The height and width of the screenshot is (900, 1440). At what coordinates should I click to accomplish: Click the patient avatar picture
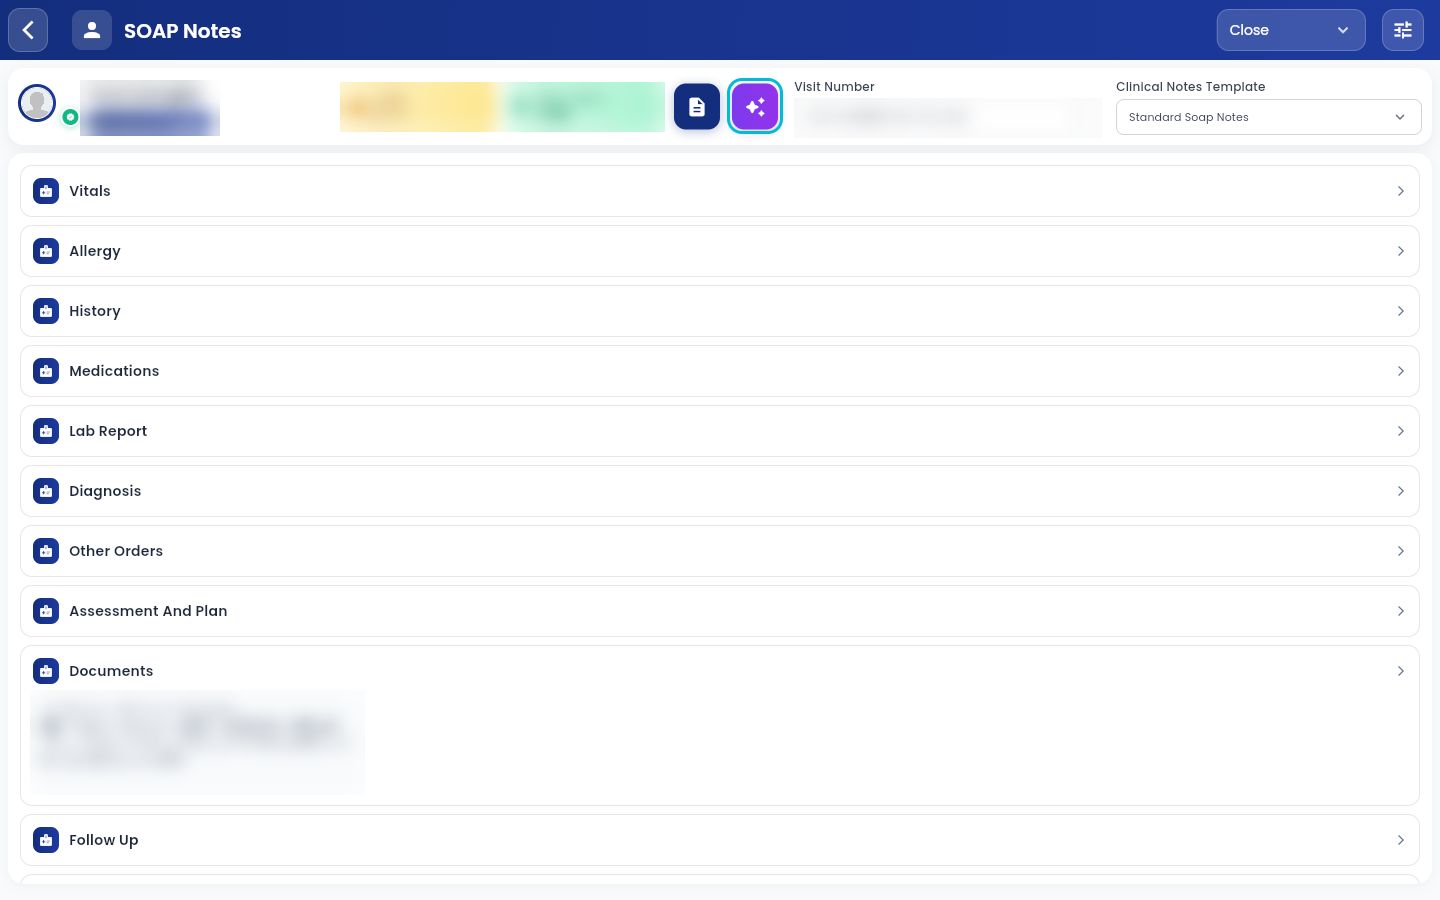coord(38,103)
